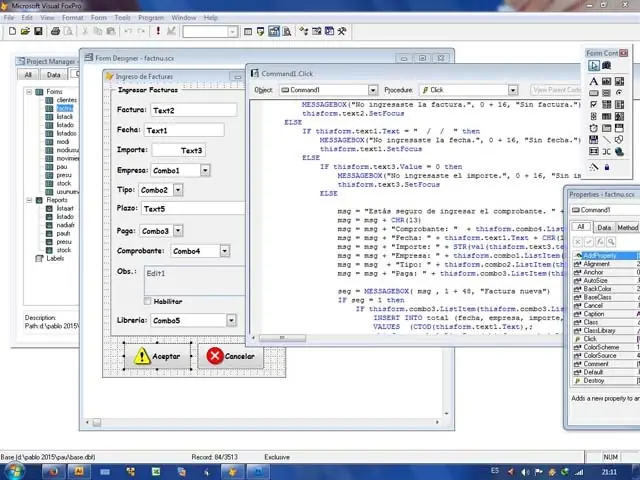This screenshot has height=480, width=640.
Task: Switch to the Method tab in Properties
Action: (x=627, y=227)
